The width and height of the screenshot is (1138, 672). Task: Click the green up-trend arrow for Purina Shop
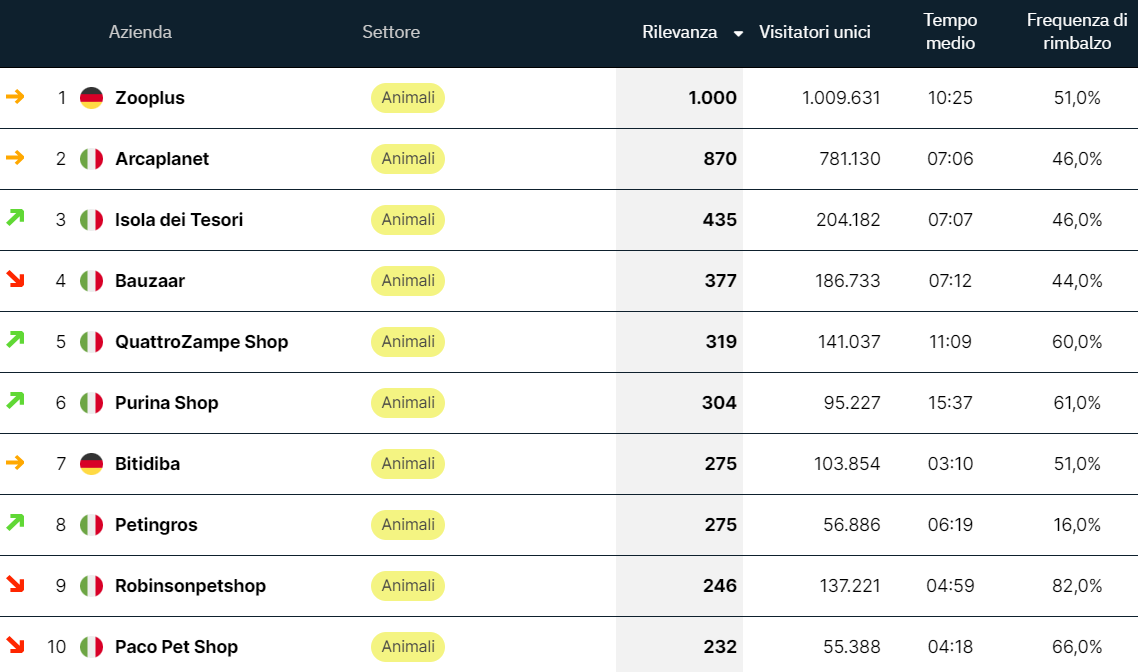tap(15, 400)
